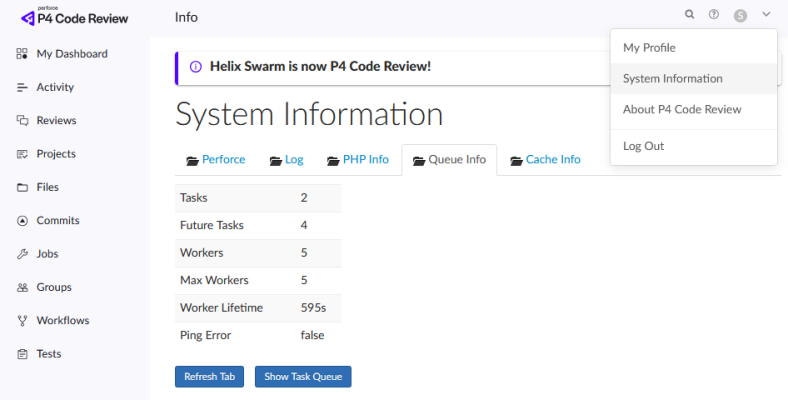
Task: Open the Jobs page
Action: click(48, 254)
